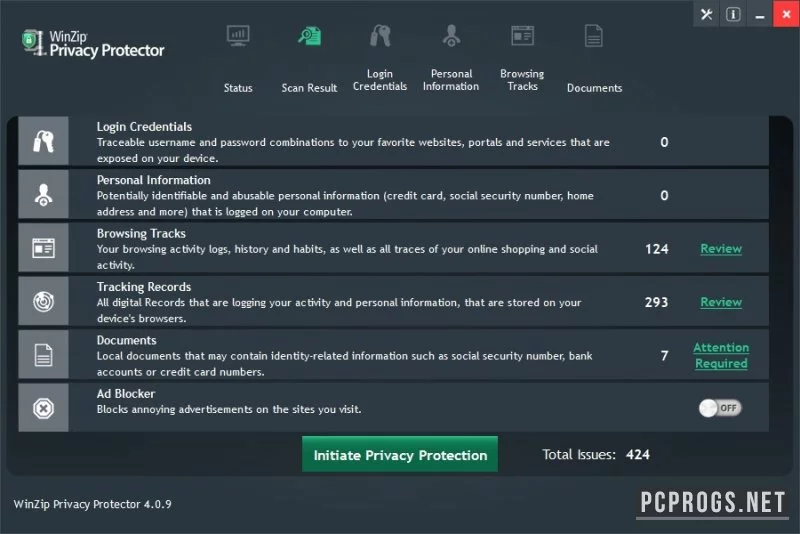Select the Browsing Tracks row title
800x534 pixels.
point(141,234)
